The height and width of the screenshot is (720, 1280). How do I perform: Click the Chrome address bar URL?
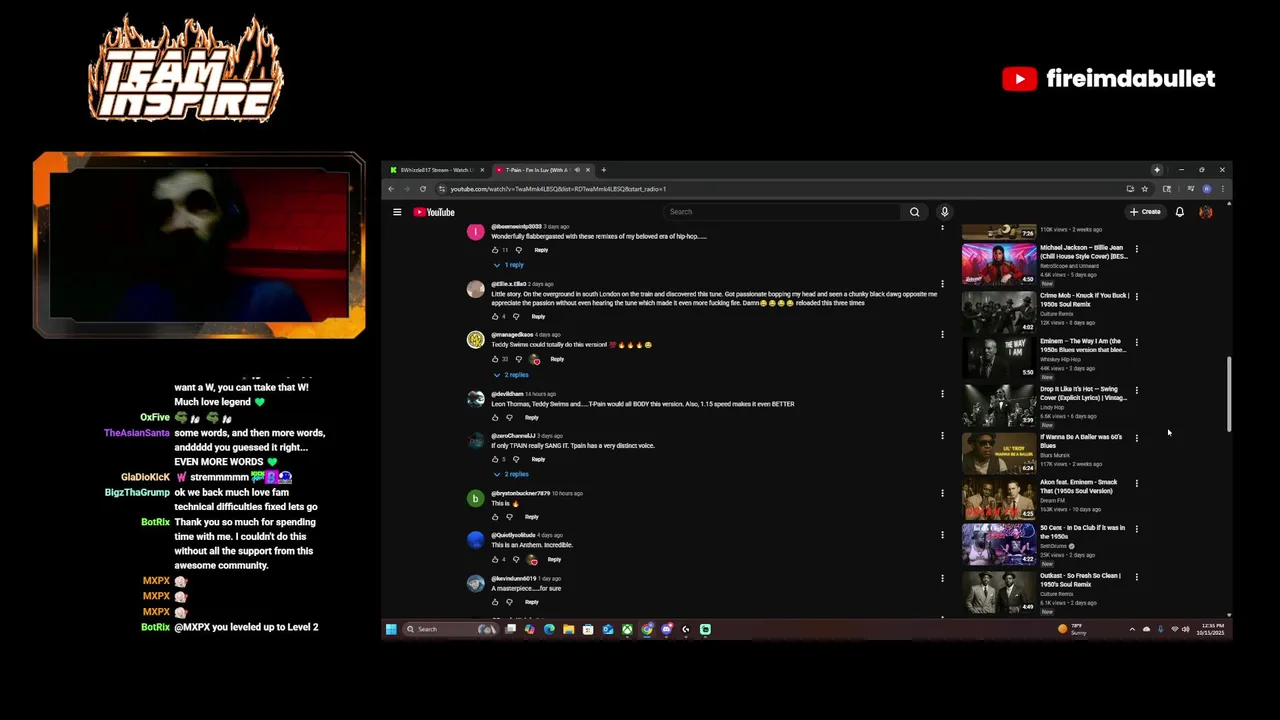558,189
